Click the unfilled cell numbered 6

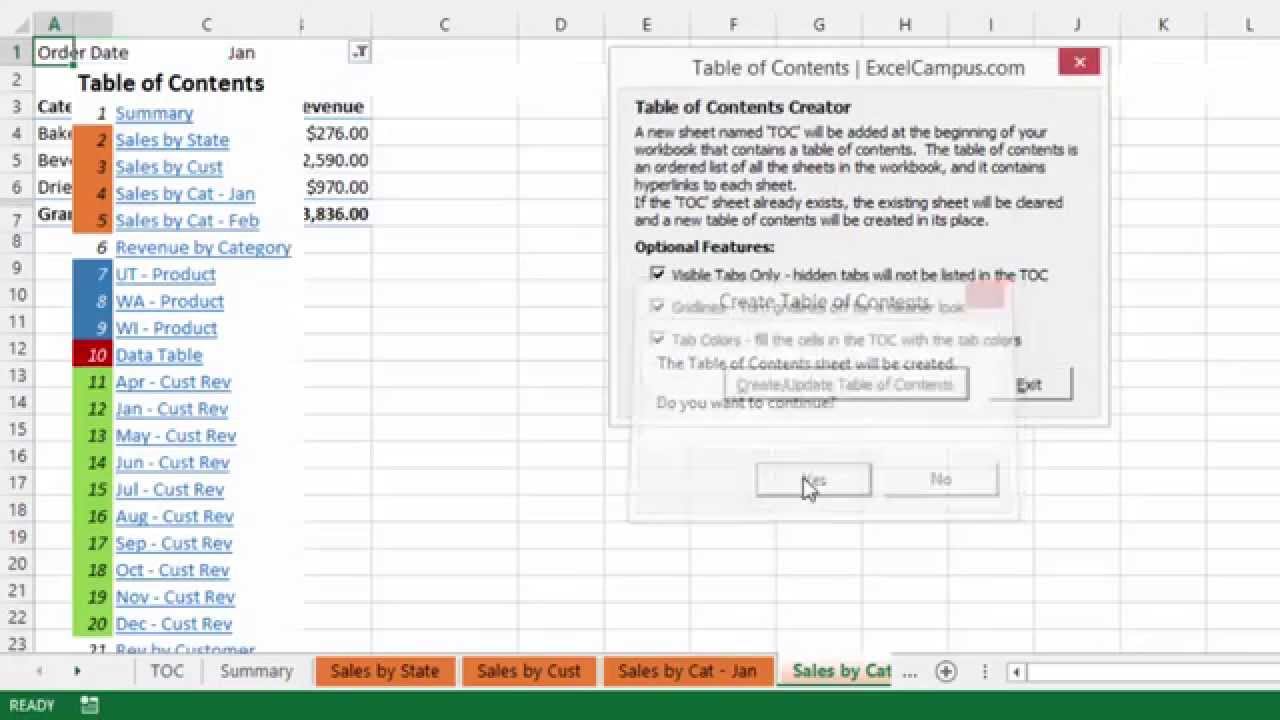[92, 248]
